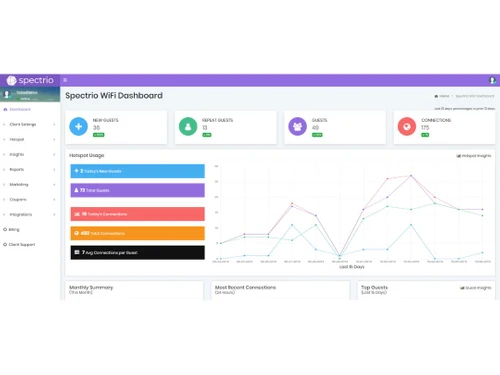Click the red Today's Connections bar

click(x=137, y=214)
